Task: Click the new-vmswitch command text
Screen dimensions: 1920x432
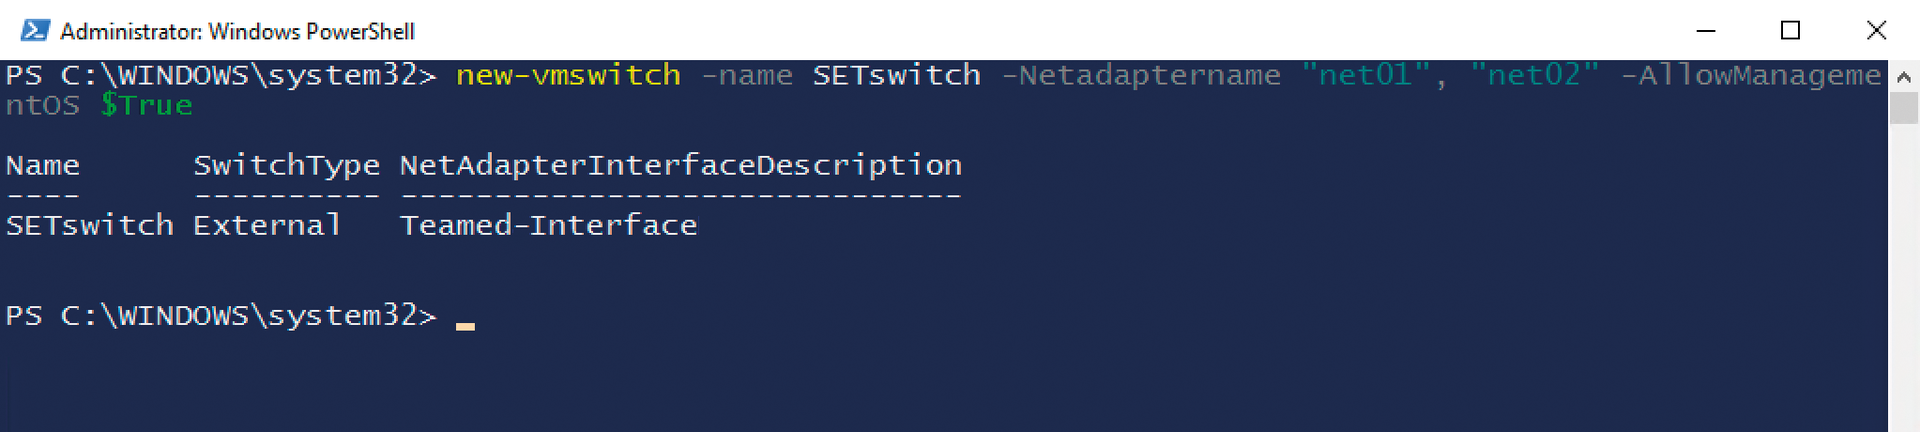Action: pyautogui.click(x=568, y=75)
